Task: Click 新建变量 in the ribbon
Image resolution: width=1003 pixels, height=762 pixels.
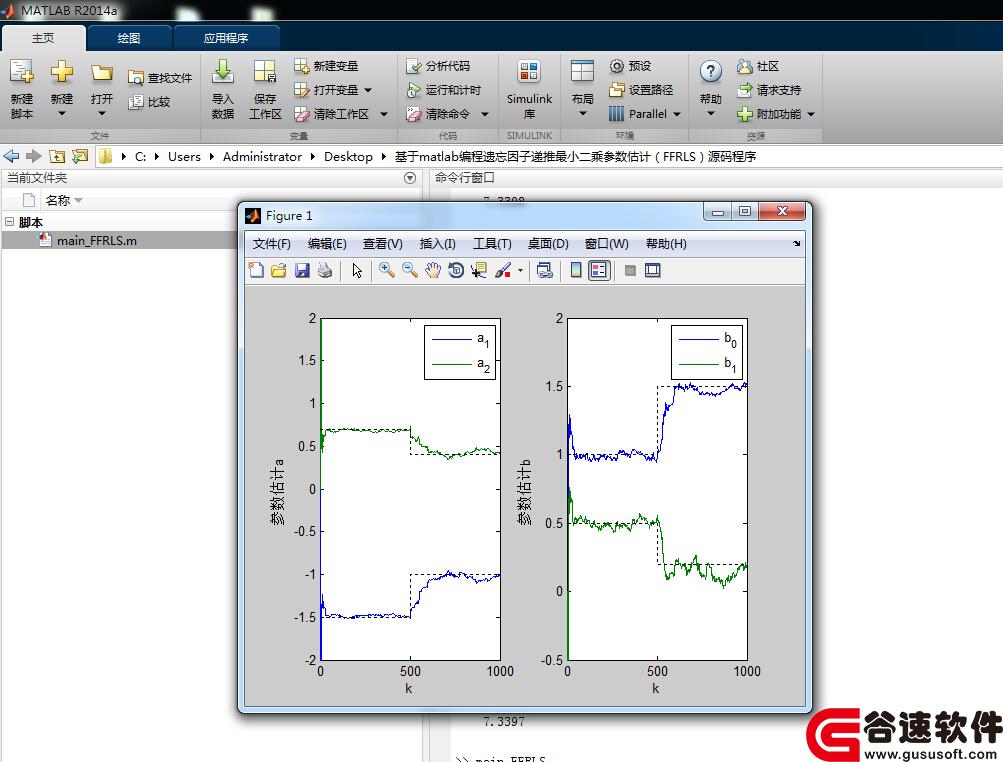Action: click(x=326, y=66)
